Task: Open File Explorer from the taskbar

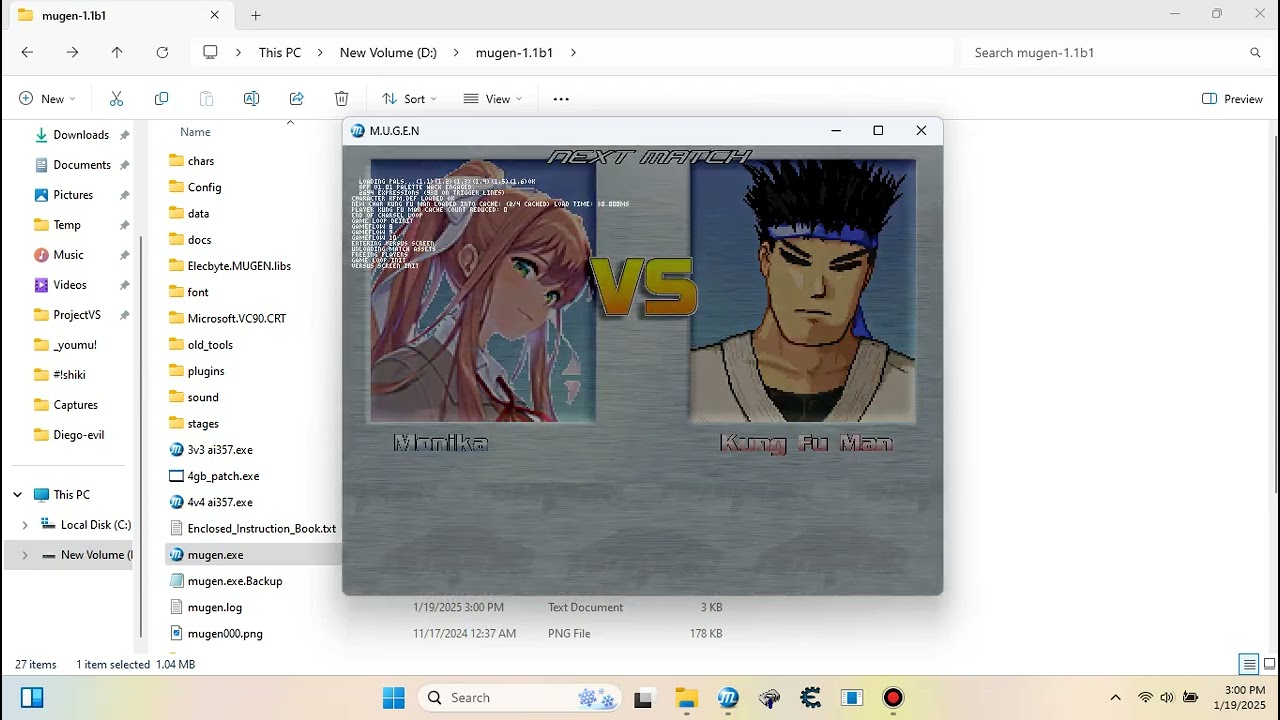Action: 686,698
